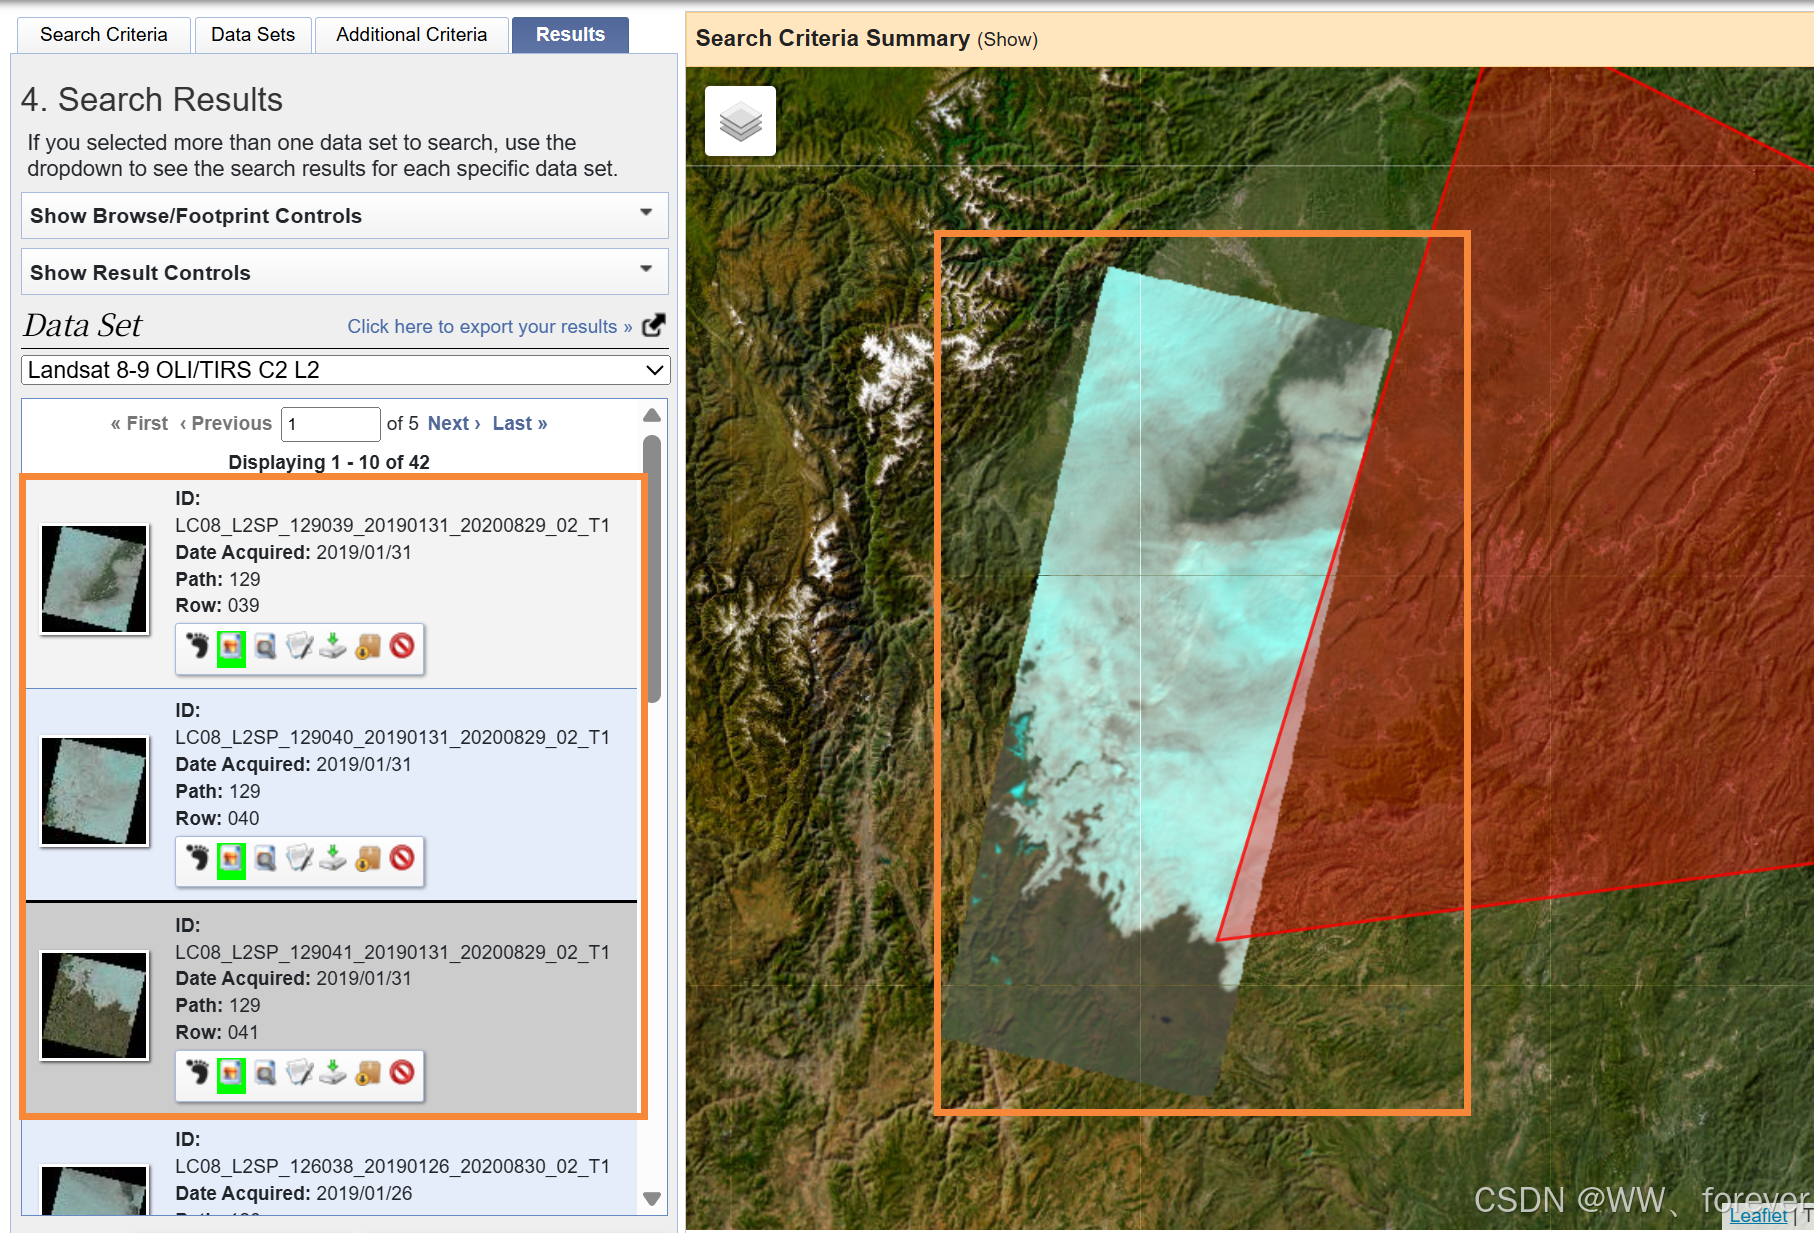Viewport: 1814px width, 1233px height.
Task: Open download options for scene 129039
Action: pos(333,647)
